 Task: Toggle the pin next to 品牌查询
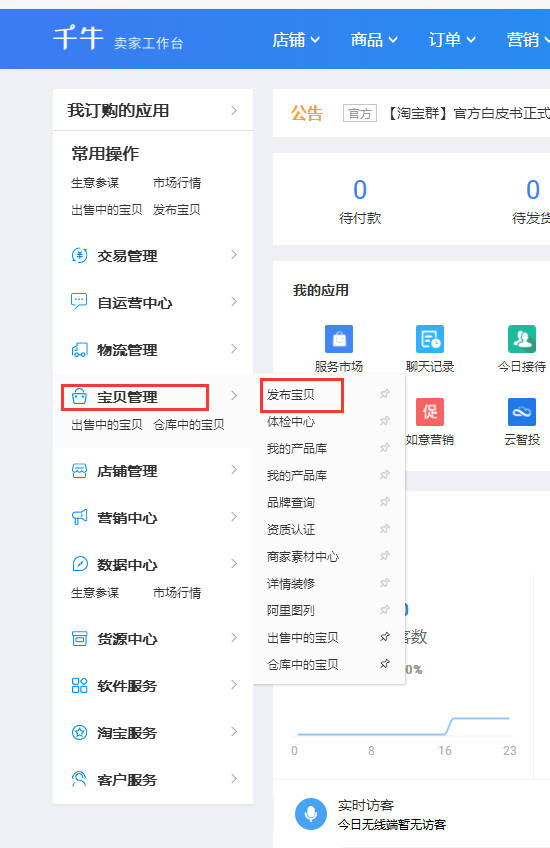385,502
